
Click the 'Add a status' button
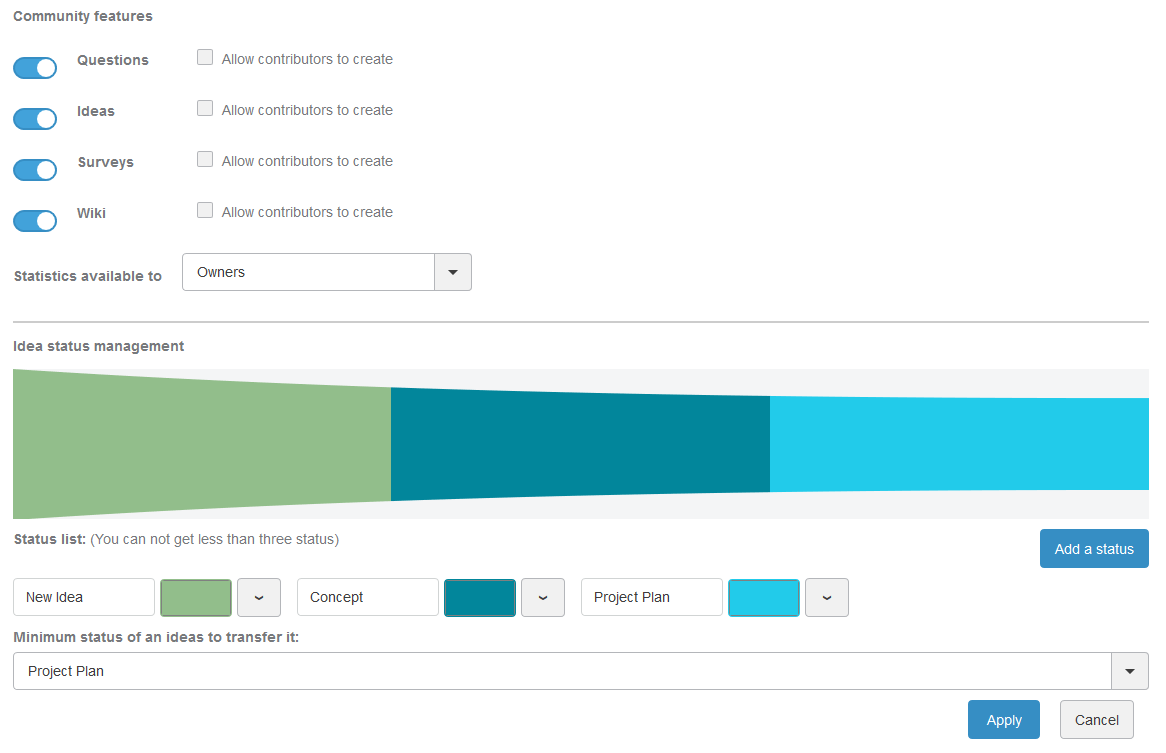1094,549
